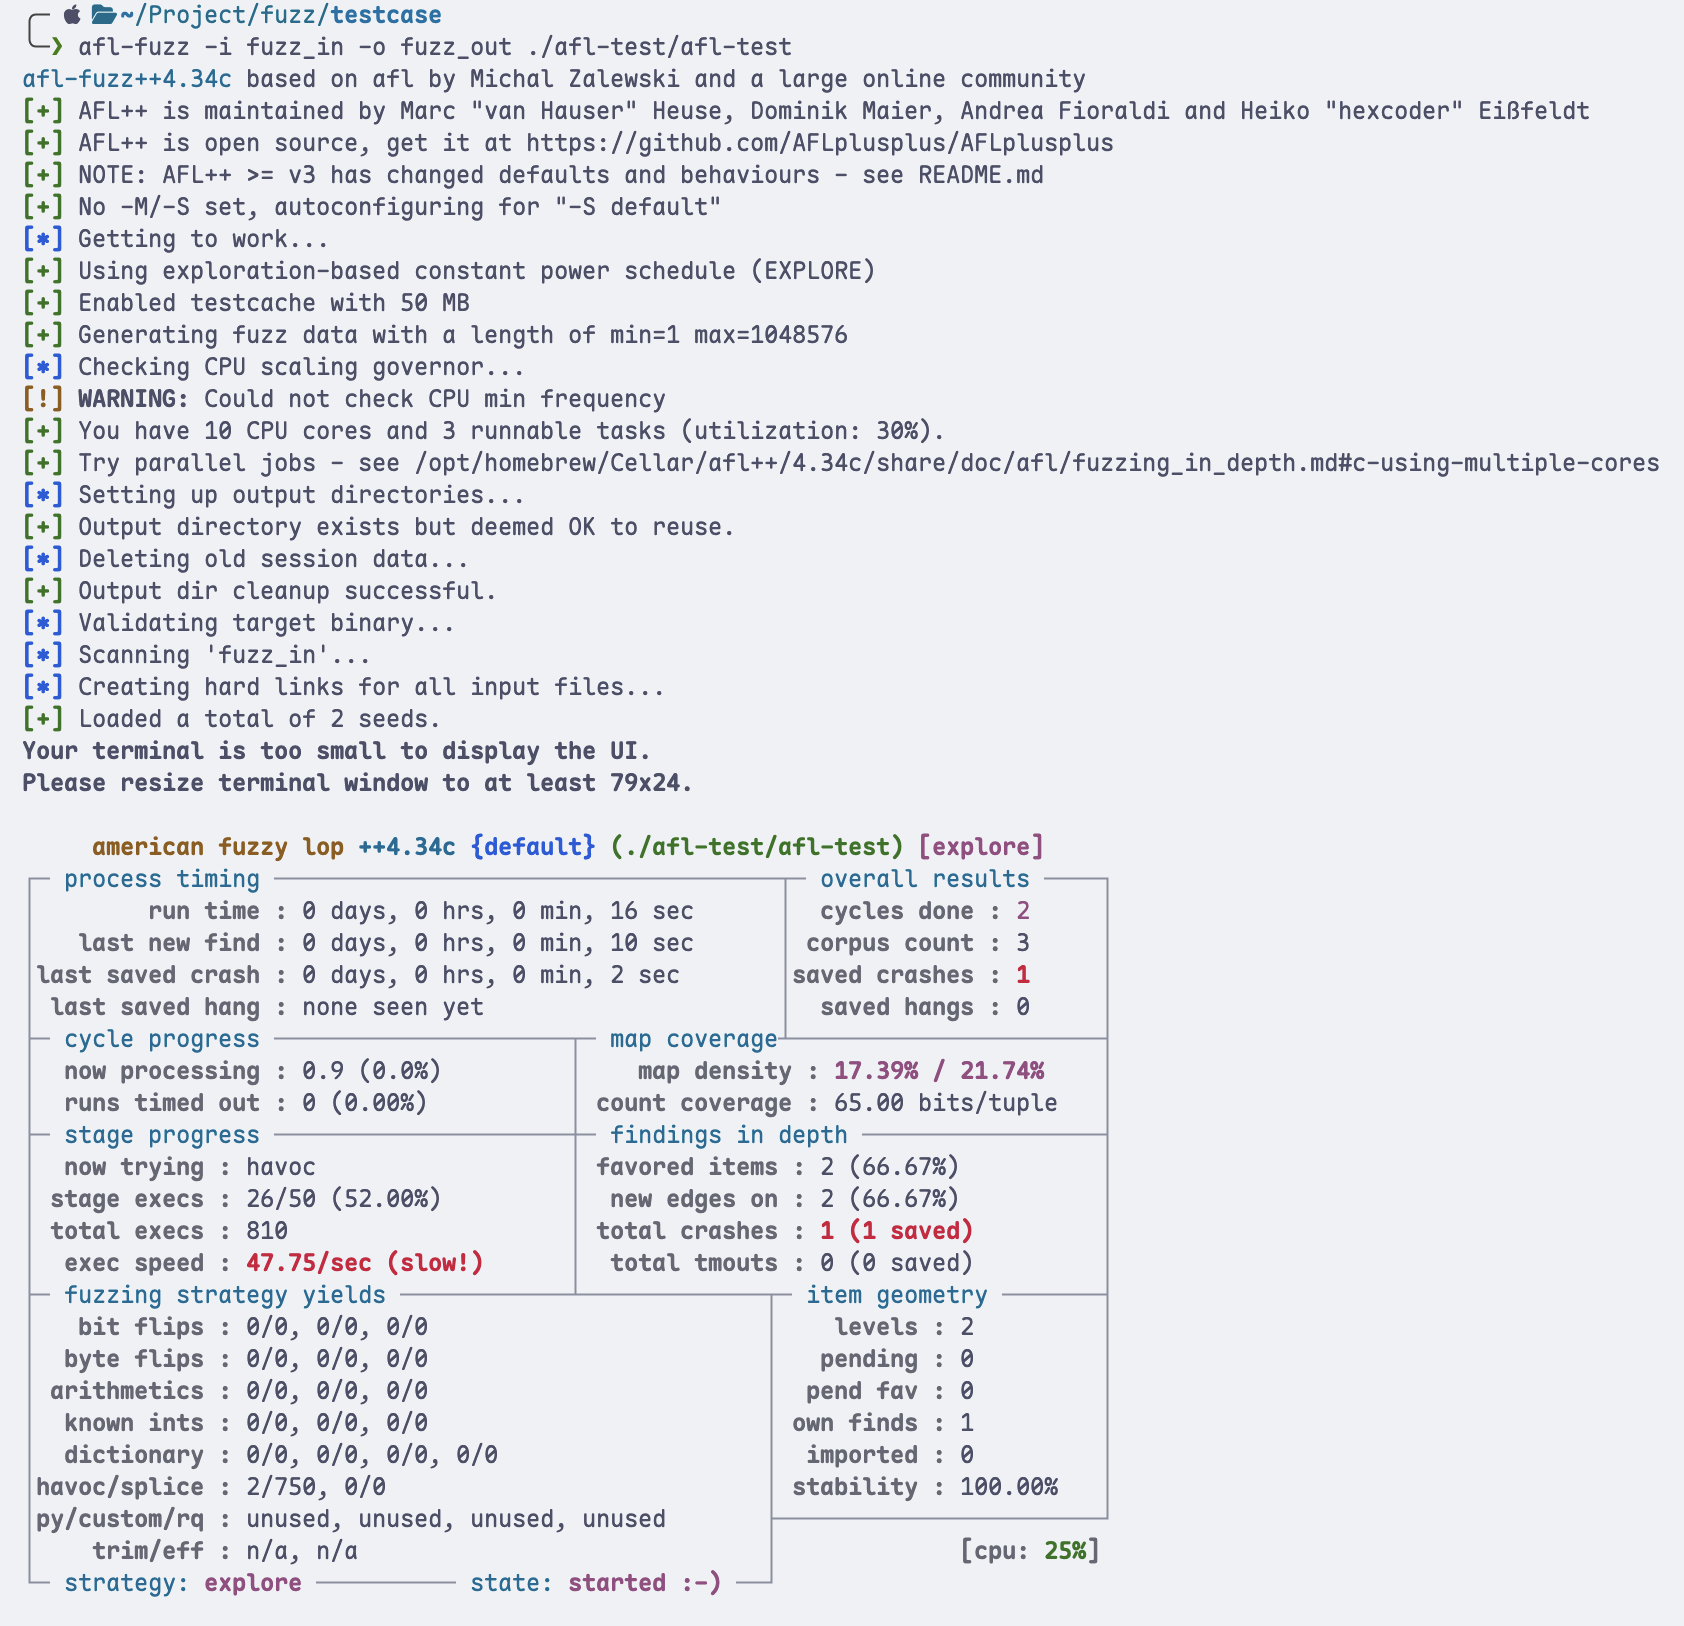Click the [+] marker beside "Loaded a total"
Image resolution: width=1684 pixels, height=1626 pixels.
click(42, 719)
